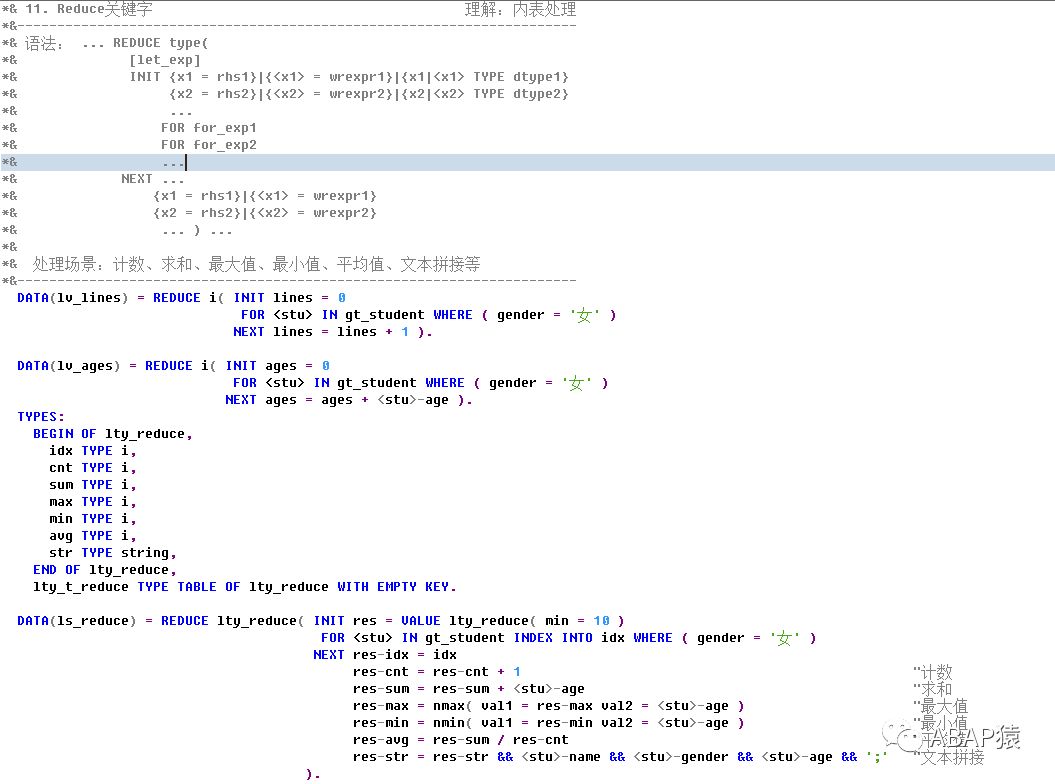Click 'INIT lines = 0' expression
Image resolution: width=1055 pixels, height=784 pixels.
(x=289, y=297)
